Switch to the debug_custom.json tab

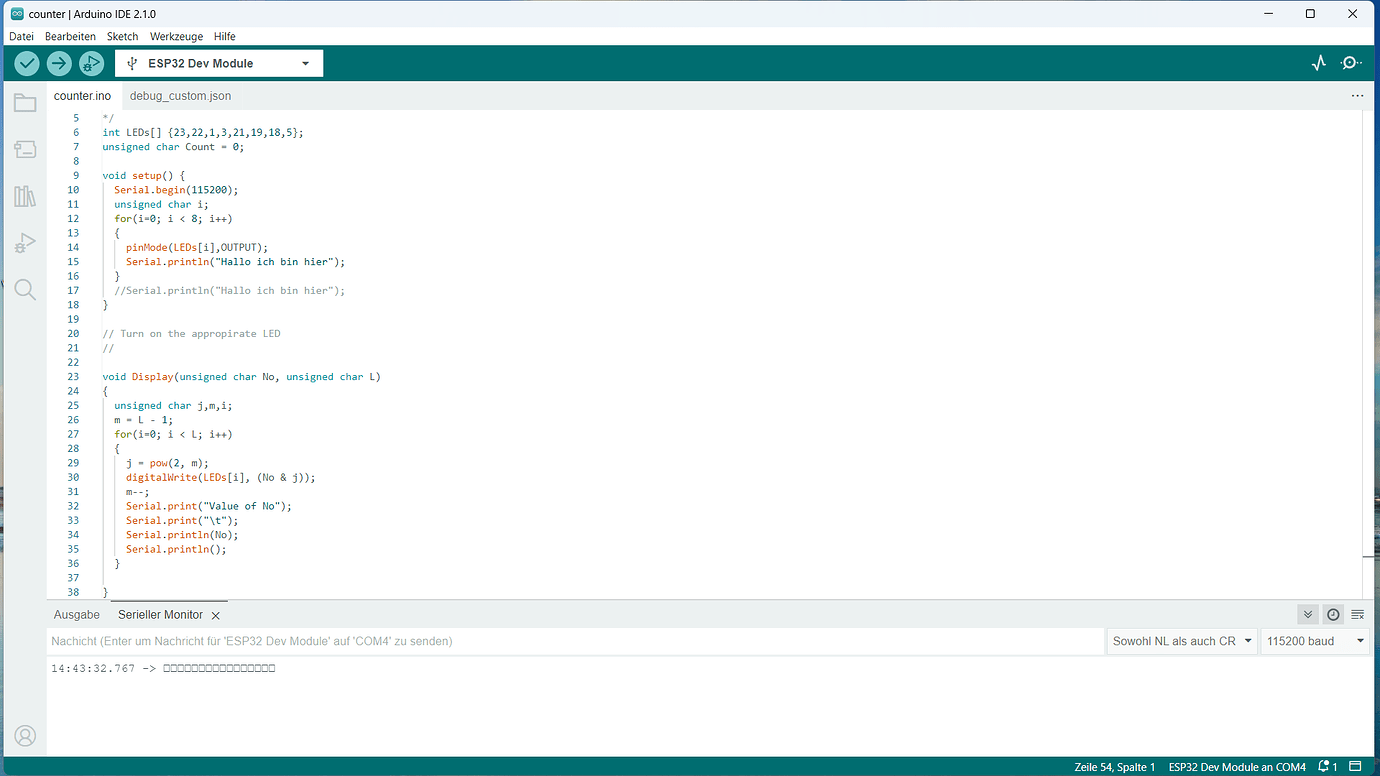[x=180, y=95]
